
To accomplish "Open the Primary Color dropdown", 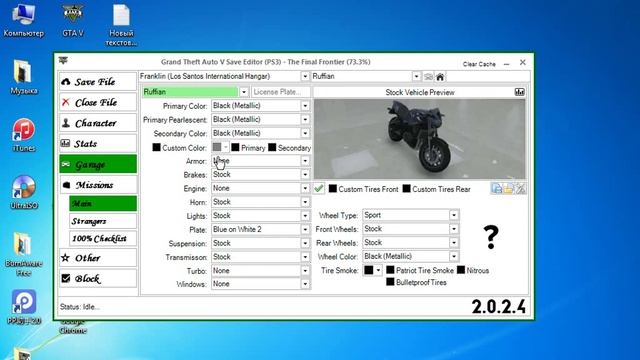I will [x=305, y=106].
